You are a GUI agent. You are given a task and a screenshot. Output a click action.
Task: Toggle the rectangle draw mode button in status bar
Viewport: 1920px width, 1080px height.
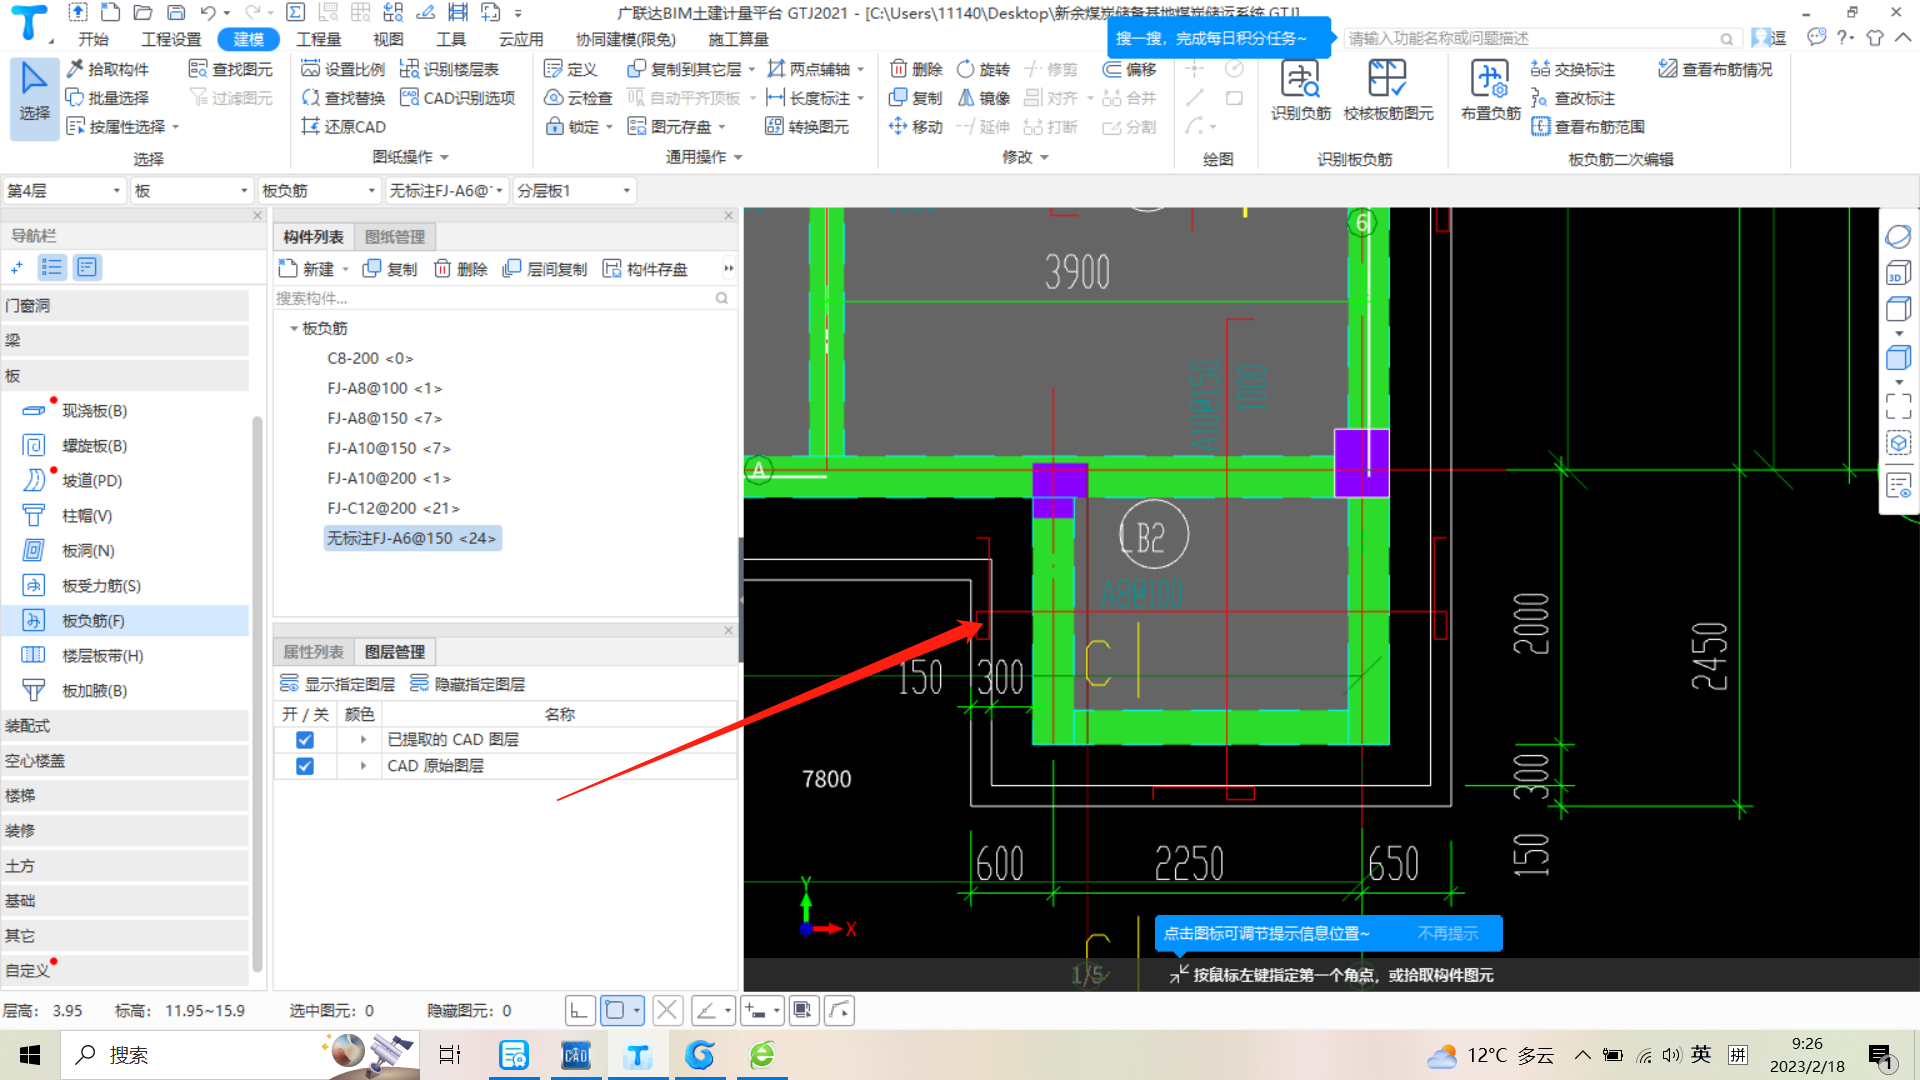click(615, 1011)
